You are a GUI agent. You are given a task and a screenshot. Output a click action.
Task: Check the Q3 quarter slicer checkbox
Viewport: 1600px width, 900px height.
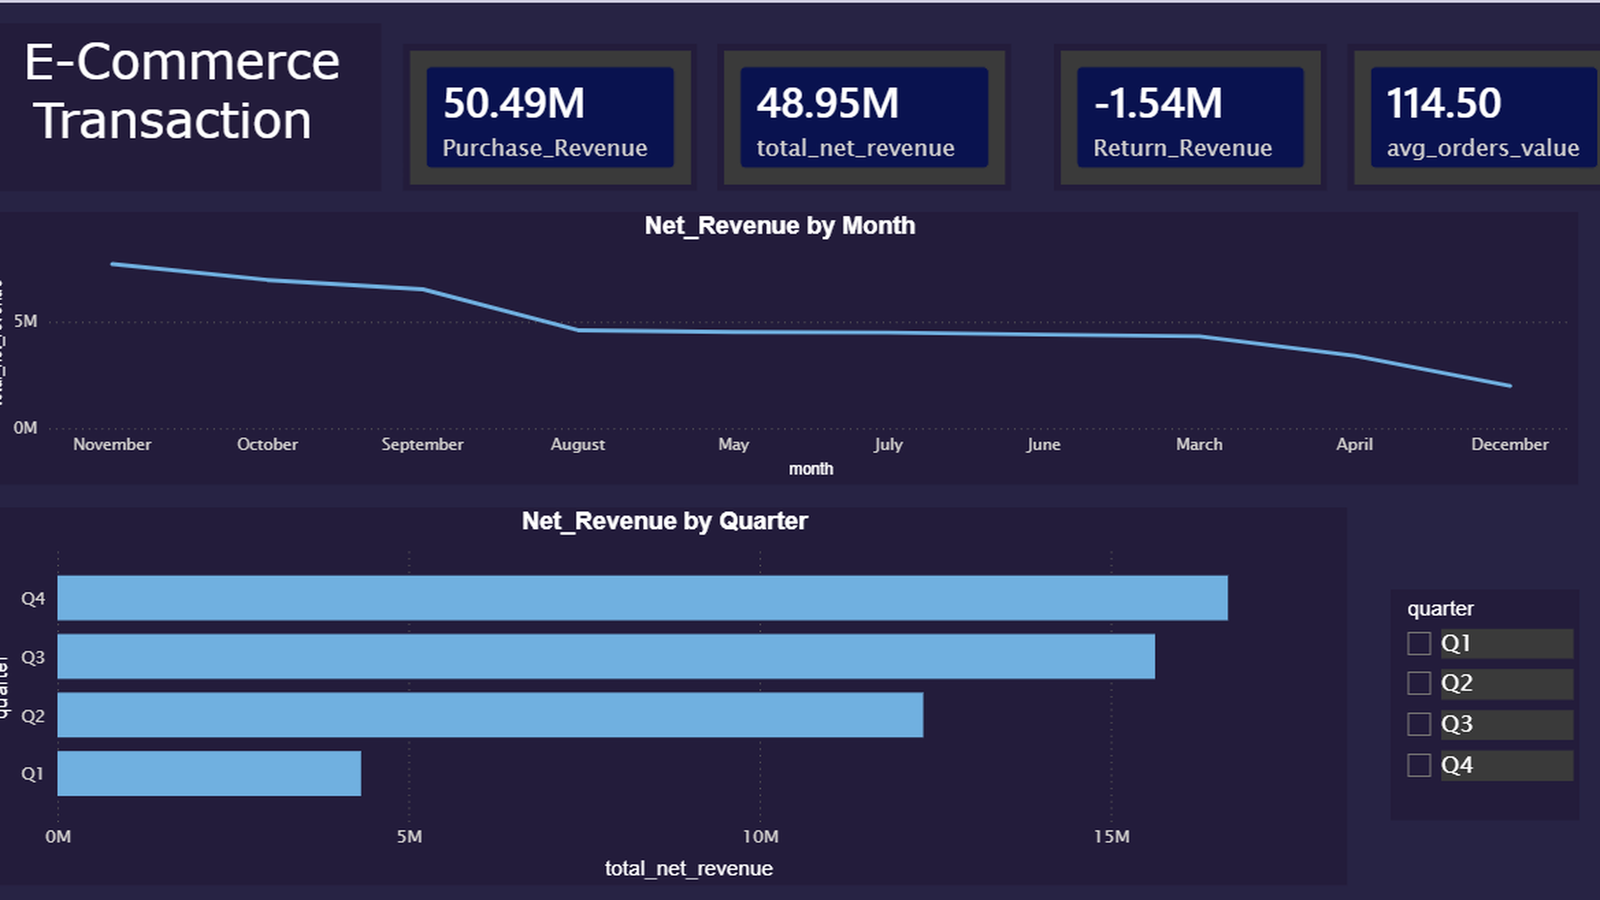point(1419,724)
